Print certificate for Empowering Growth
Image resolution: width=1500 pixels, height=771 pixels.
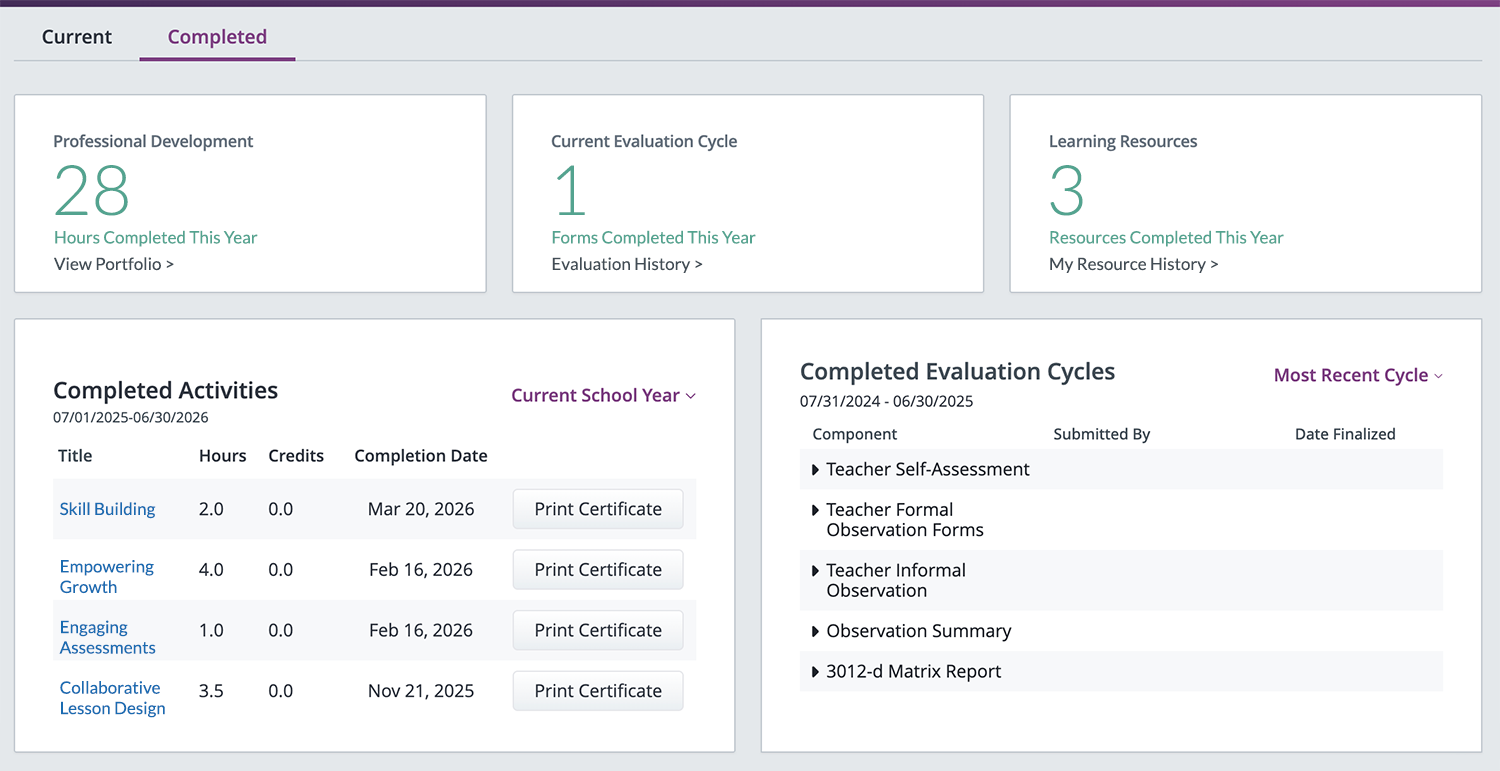pos(597,570)
